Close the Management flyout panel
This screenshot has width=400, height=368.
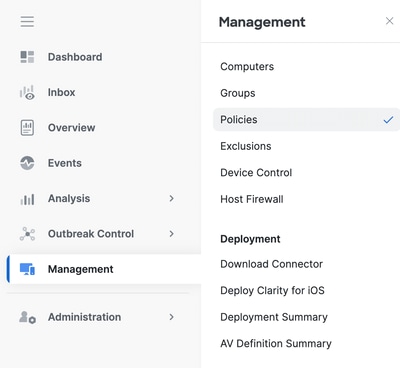click(x=389, y=21)
